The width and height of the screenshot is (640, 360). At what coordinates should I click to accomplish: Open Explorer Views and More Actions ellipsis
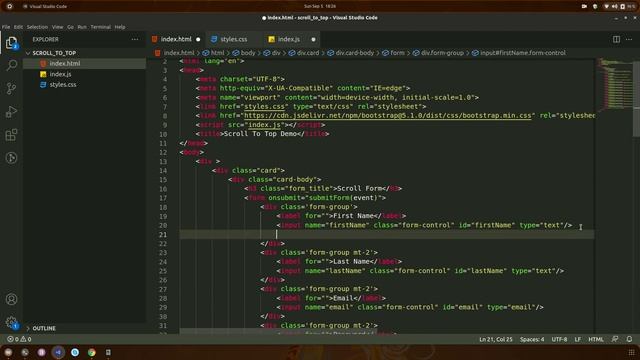tap(135, 40)
